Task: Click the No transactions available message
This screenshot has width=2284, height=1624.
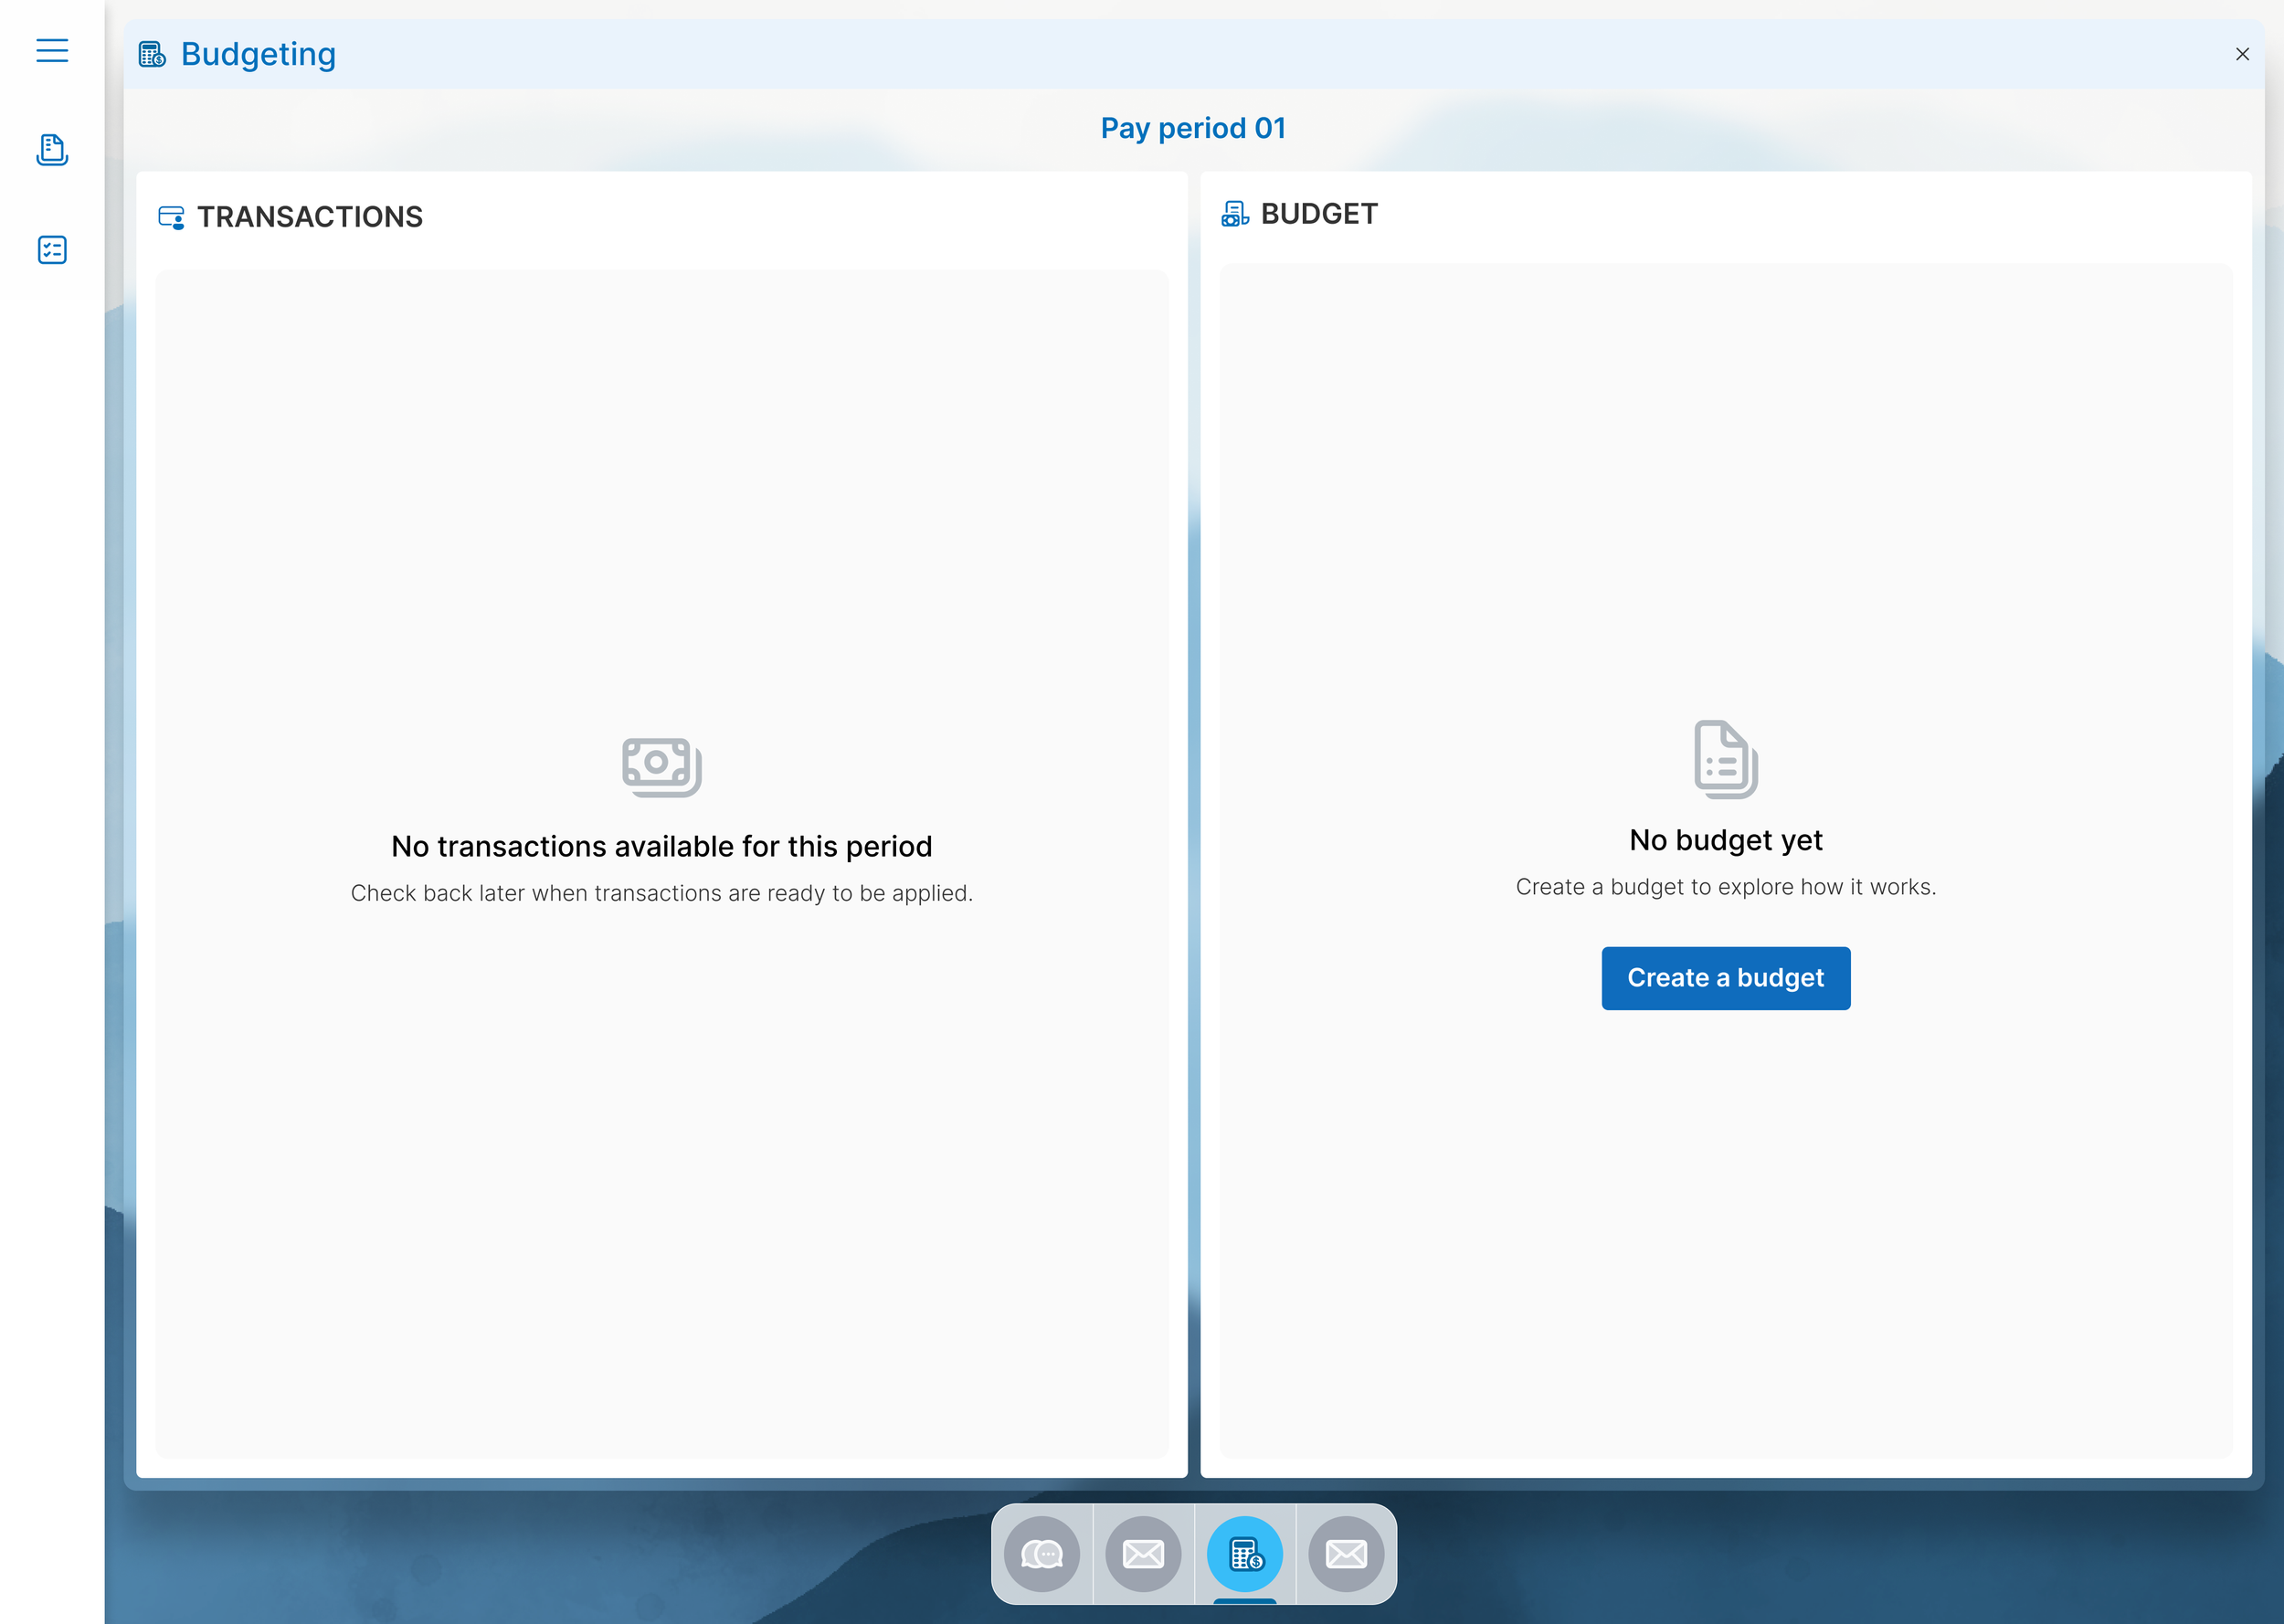Action: point(661,847)
